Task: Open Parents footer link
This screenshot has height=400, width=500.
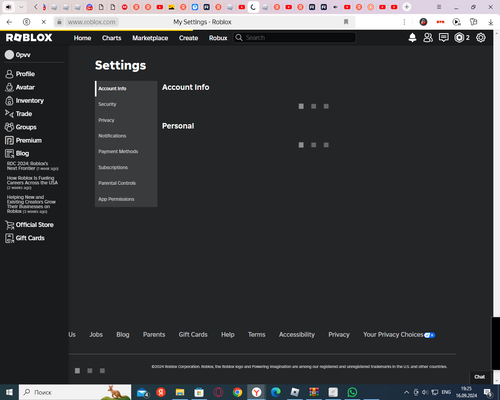Action: click(154, 335)
